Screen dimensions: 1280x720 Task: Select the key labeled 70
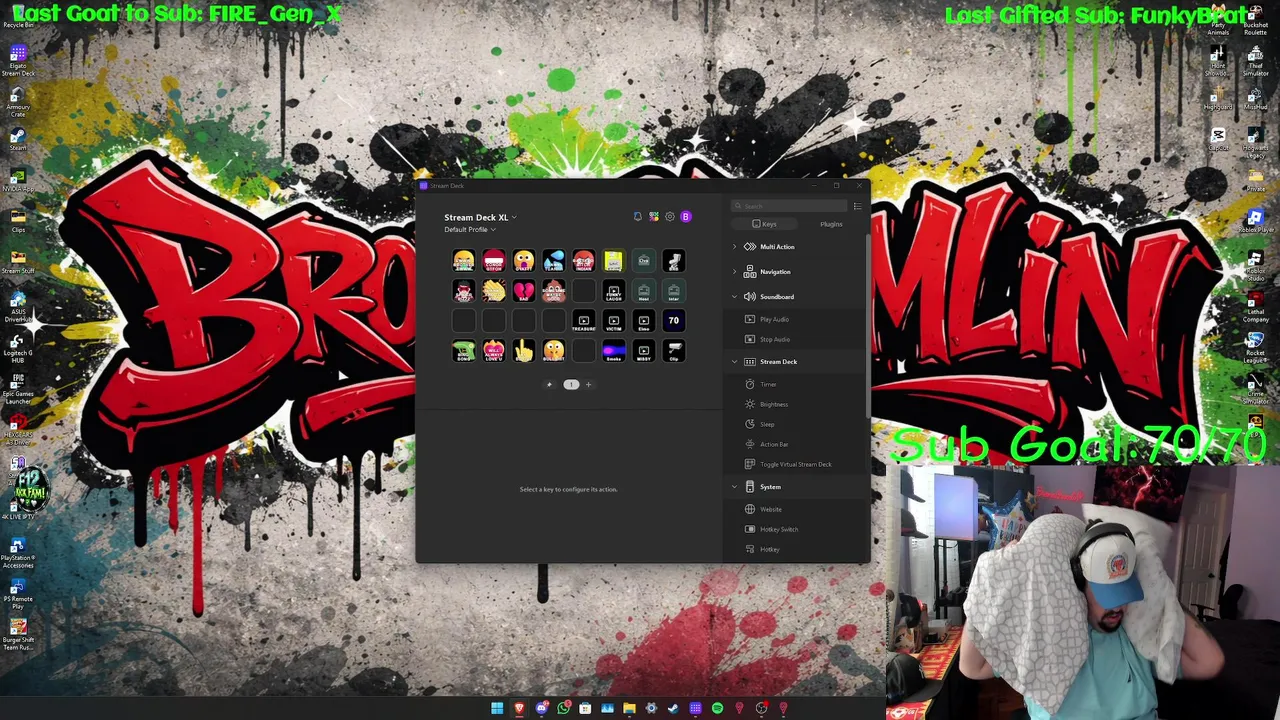[x=674, y=321]
